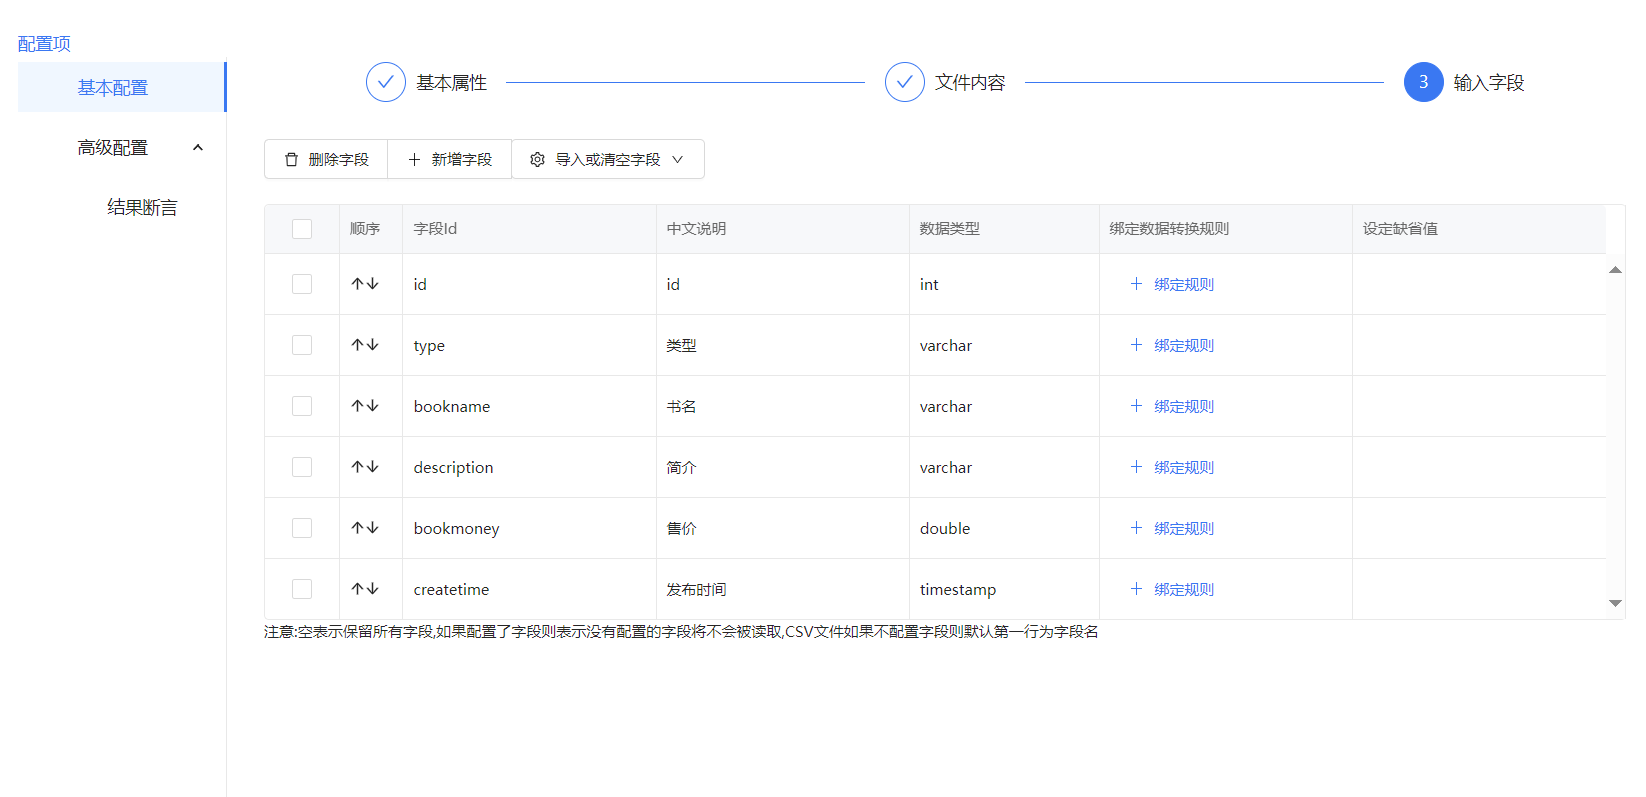The image size is (1646, 797).
Task: Click 绑定规则 link in the createtime row
Action: coord(1172,589)
